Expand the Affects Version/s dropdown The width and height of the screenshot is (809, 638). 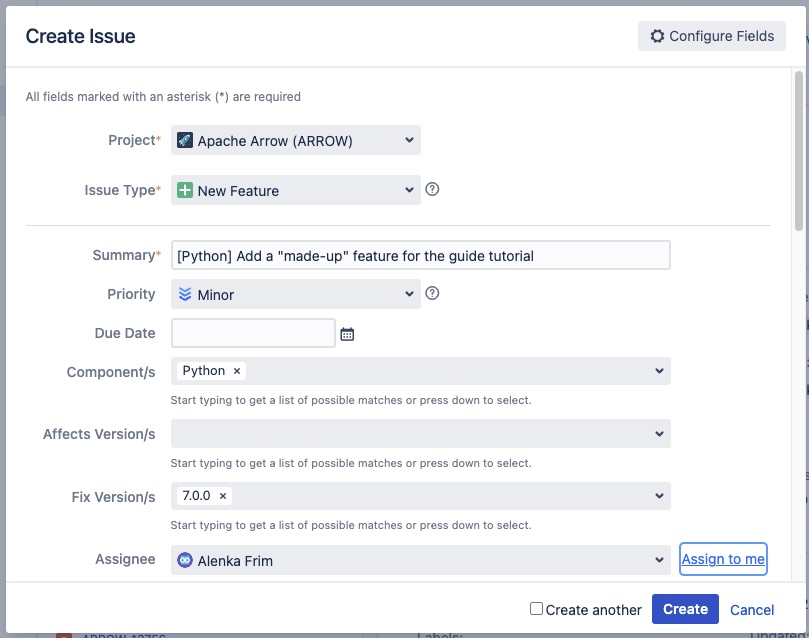click(x=659, y=434)
